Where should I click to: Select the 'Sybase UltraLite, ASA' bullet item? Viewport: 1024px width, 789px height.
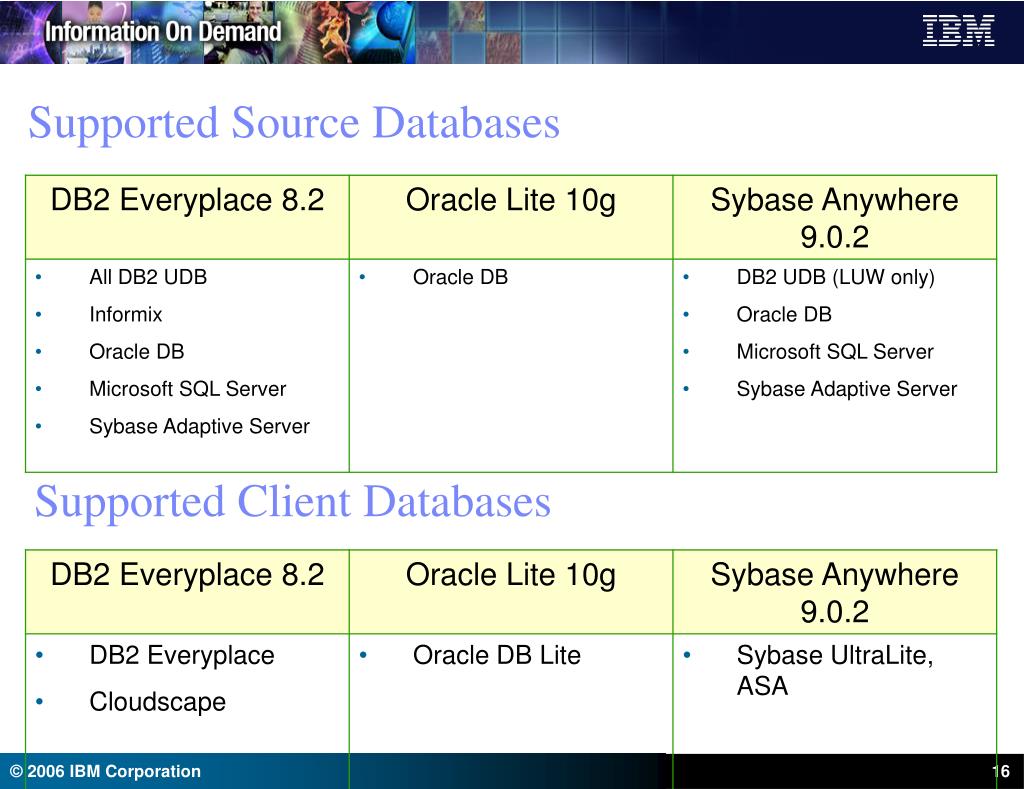tap(835, 670)
